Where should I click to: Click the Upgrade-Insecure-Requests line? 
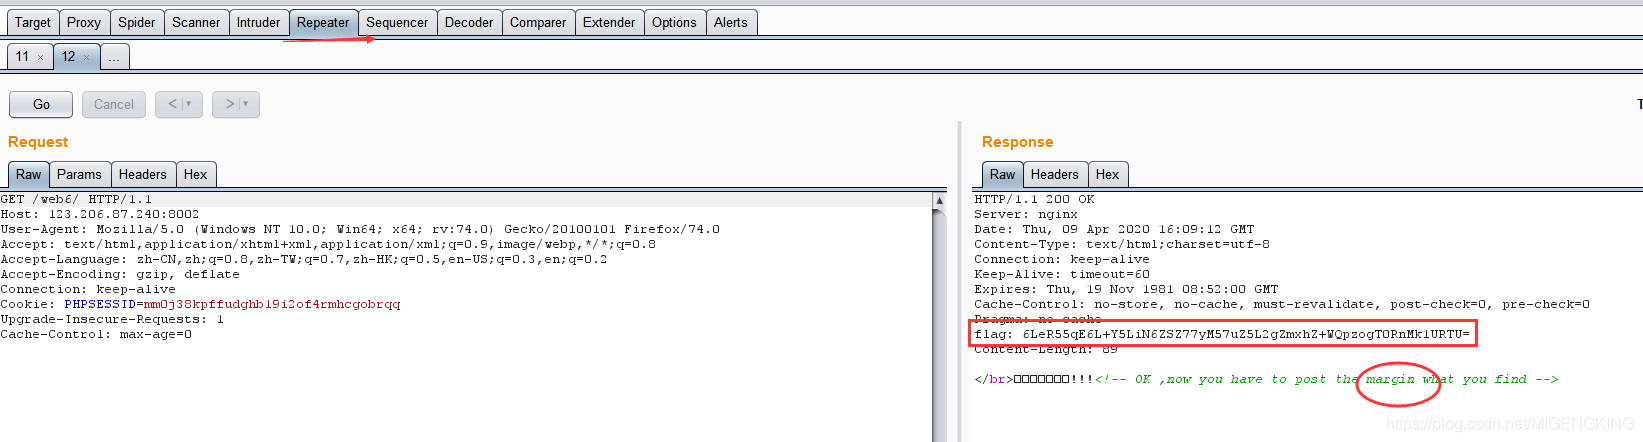coord(112,319)
